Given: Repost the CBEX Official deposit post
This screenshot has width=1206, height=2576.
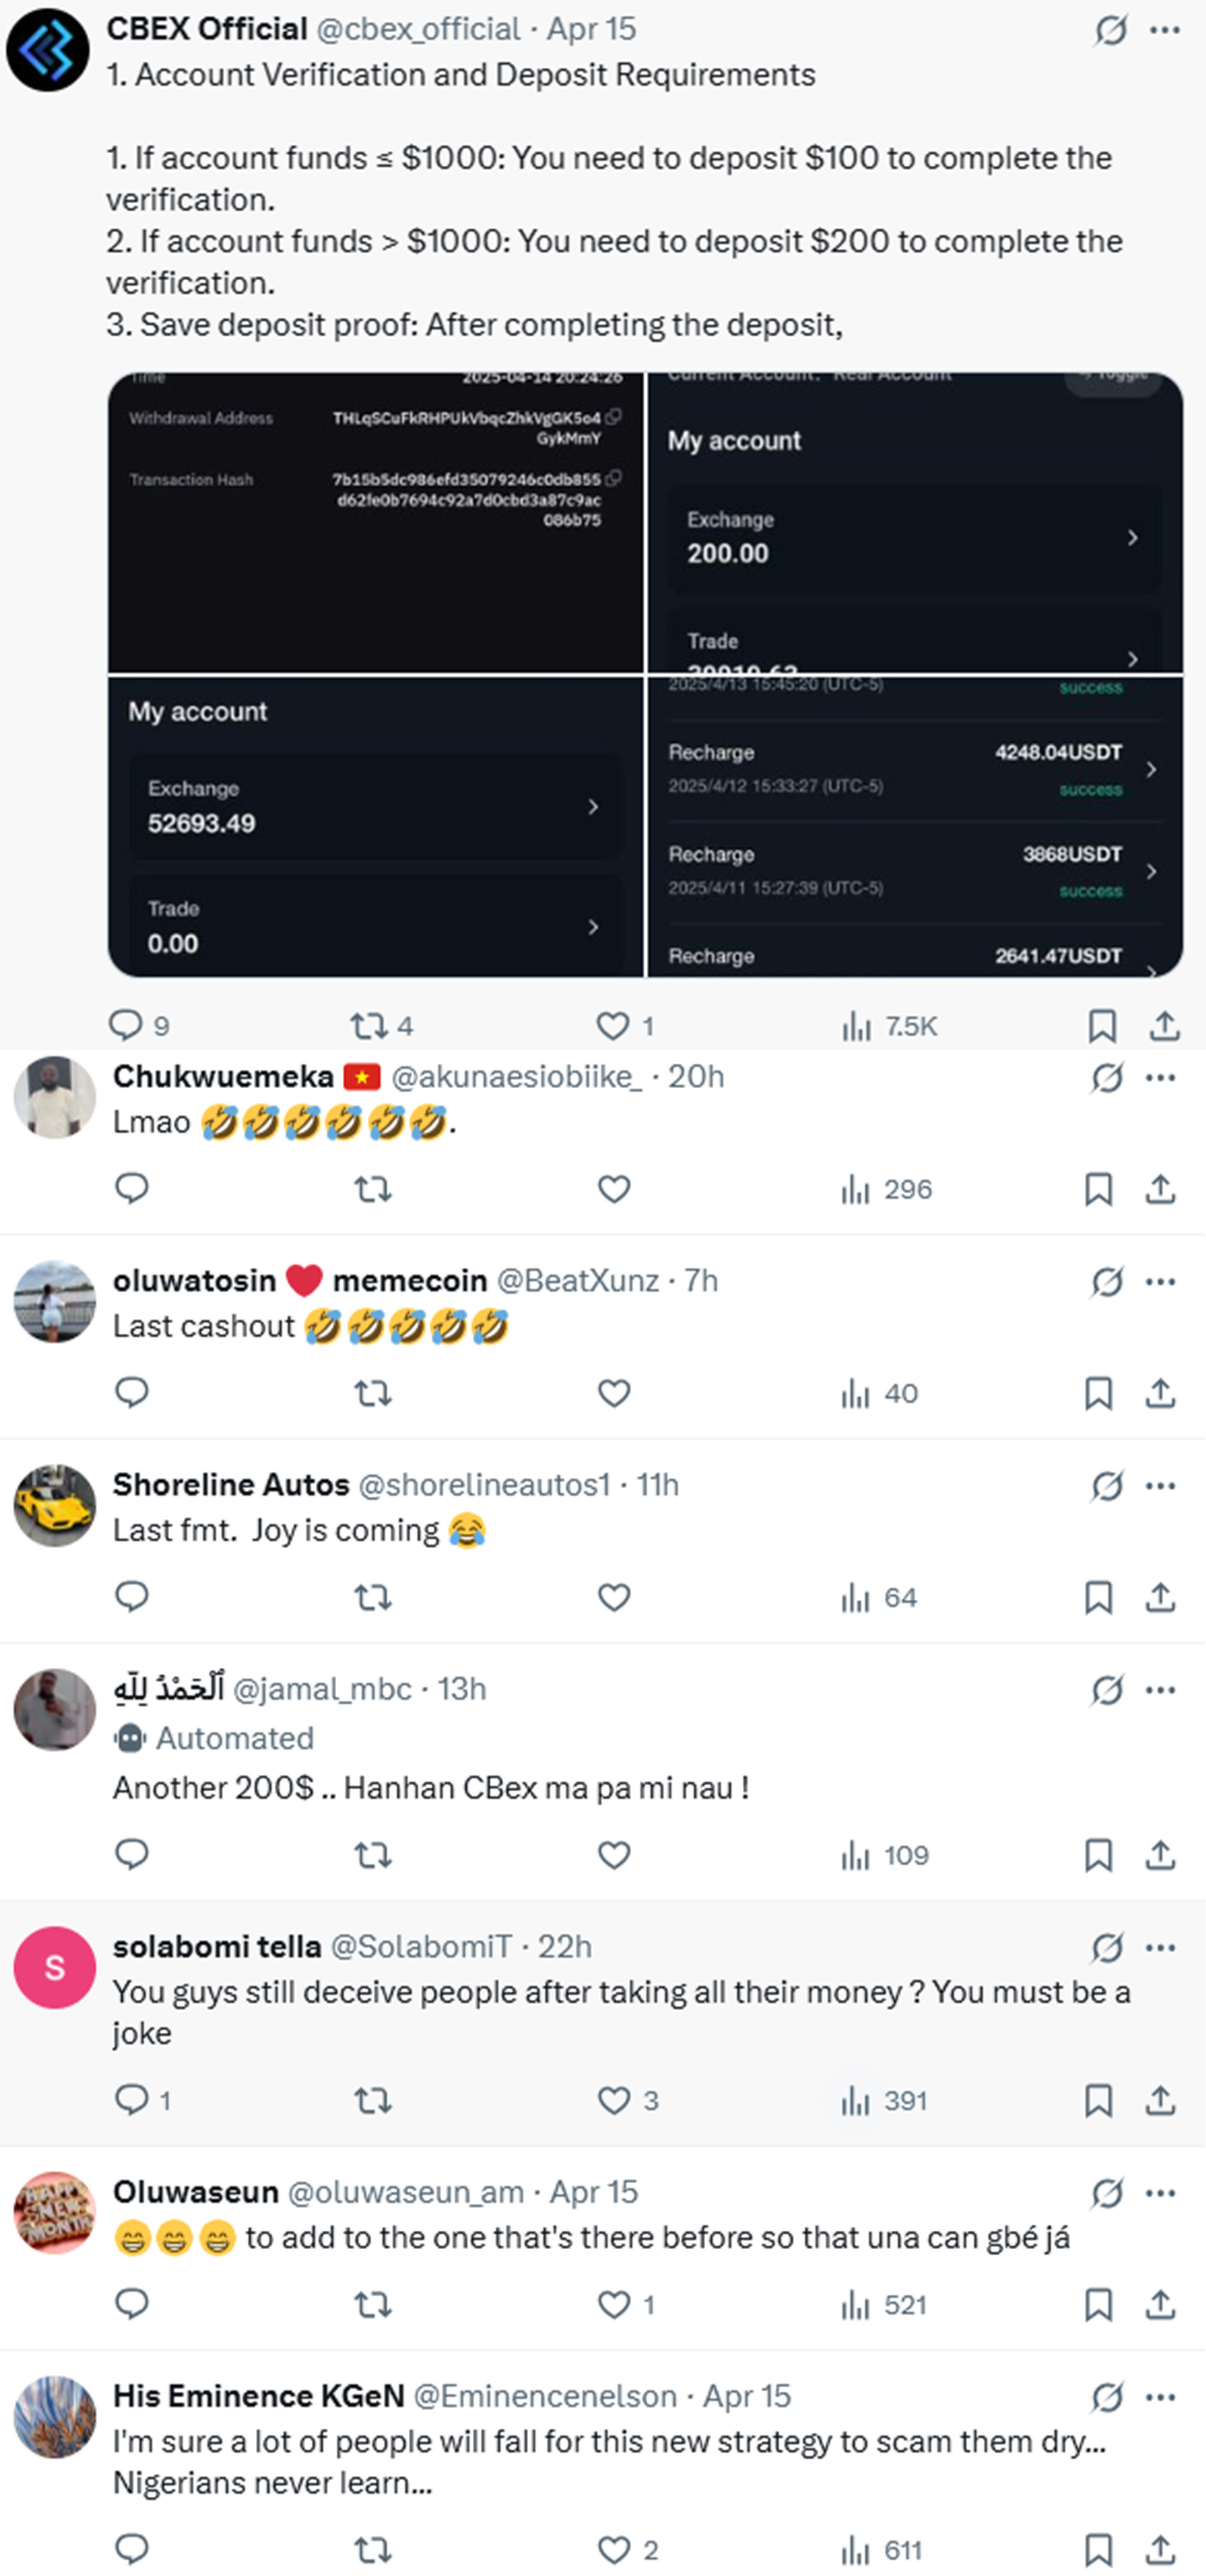Looking at the screenshot, I should coord(368,1025).
